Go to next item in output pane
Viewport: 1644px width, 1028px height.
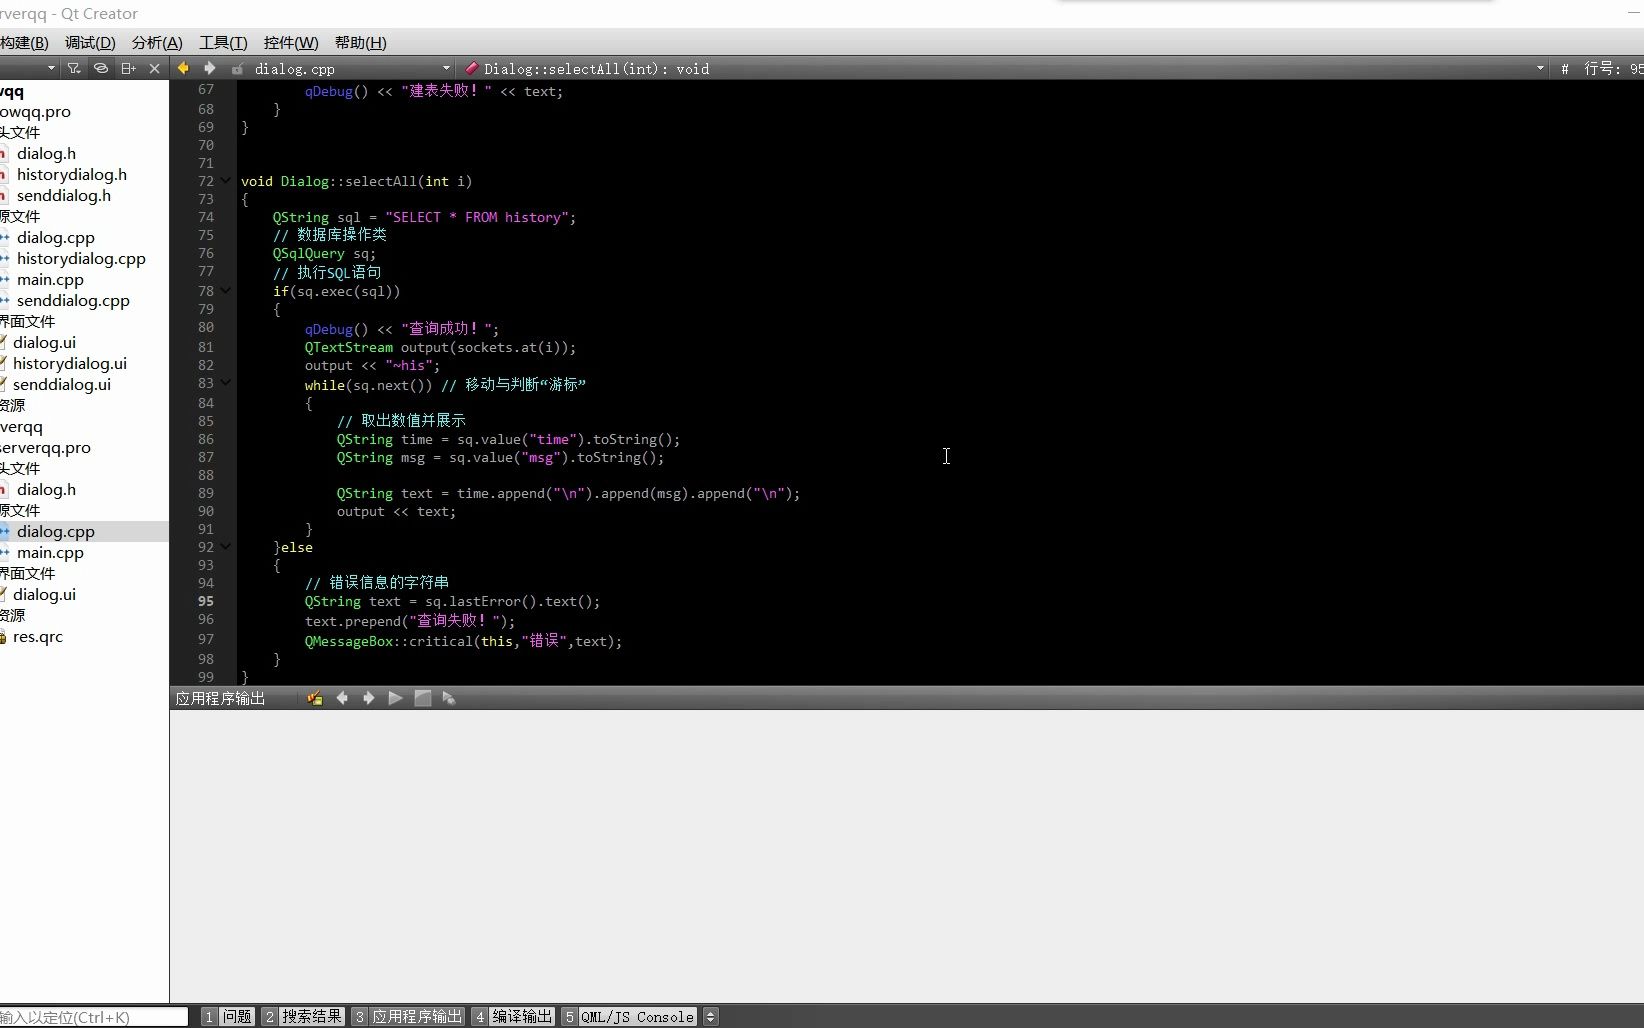coord(368,698)
